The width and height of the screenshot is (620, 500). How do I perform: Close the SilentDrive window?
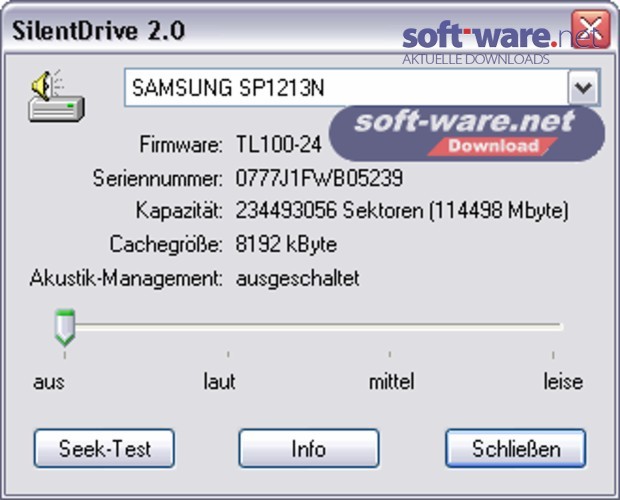tap(590, 29)
